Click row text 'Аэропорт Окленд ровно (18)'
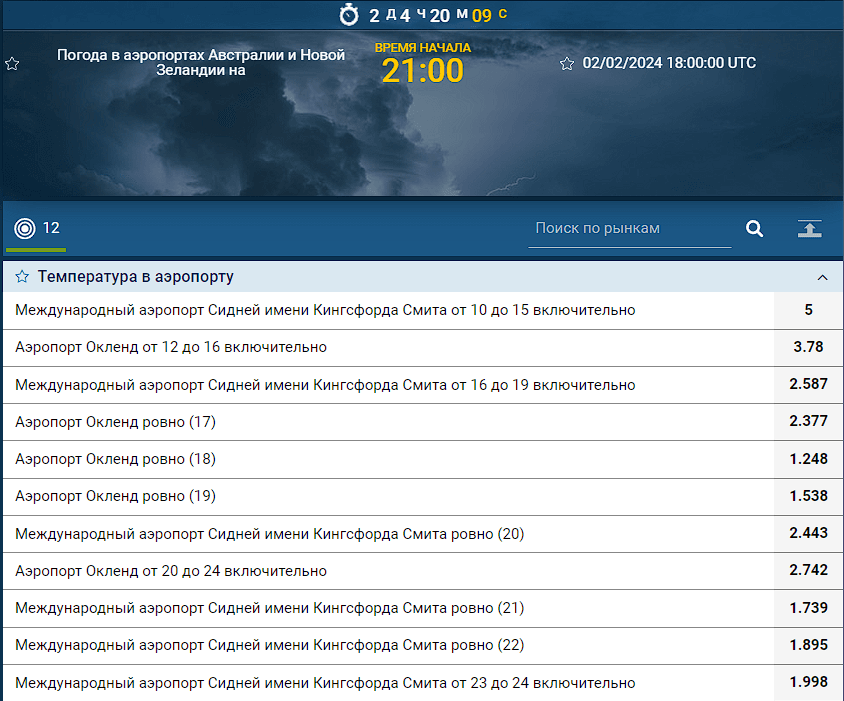Image resolution: width=844 pixels, height=701 pixels. pos(115,459)
